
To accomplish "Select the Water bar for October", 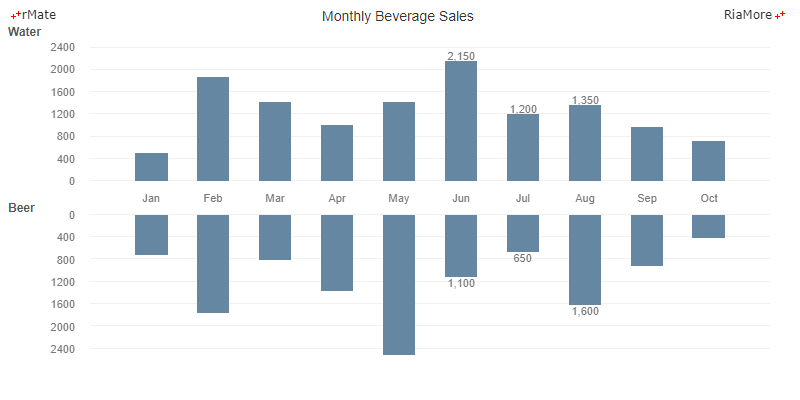I will (x=708, y=161).
